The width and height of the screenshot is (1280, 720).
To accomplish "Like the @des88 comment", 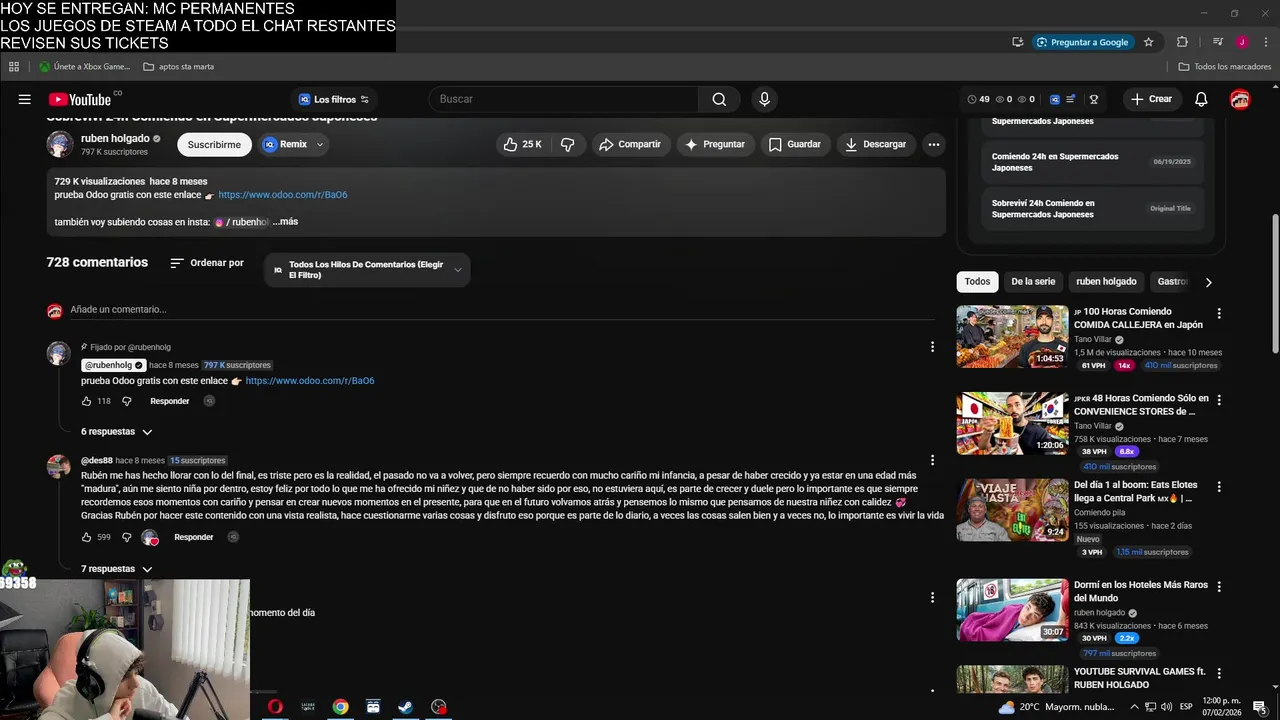I will click(x=87, y=537).
